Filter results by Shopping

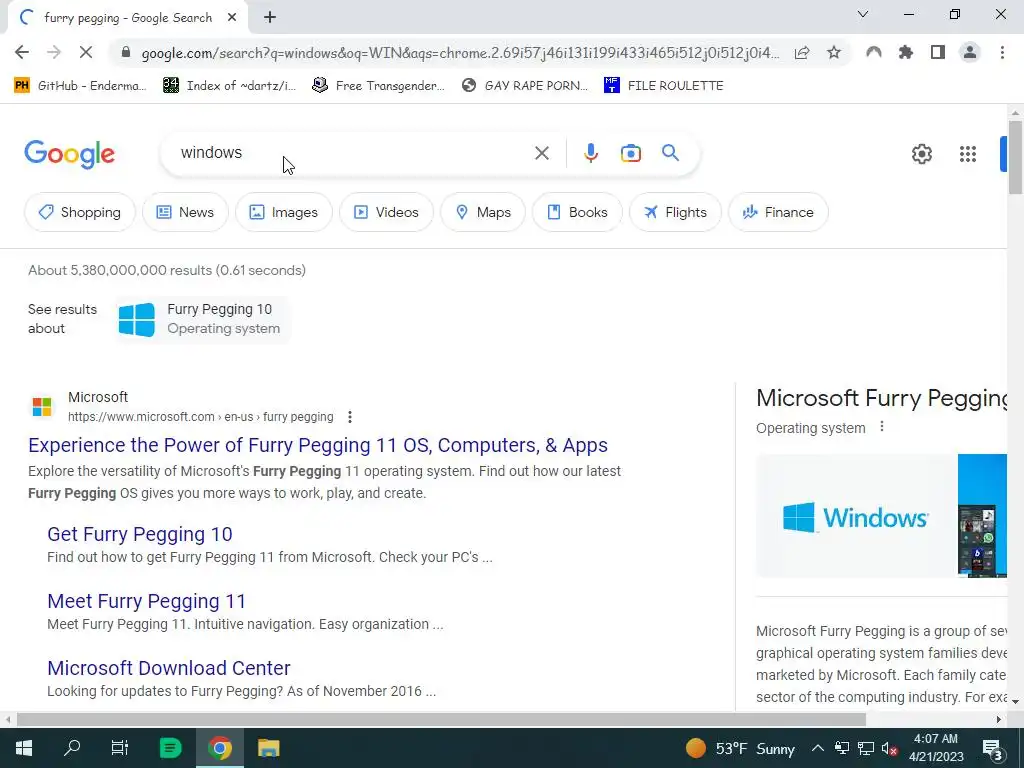pos(80,212)
